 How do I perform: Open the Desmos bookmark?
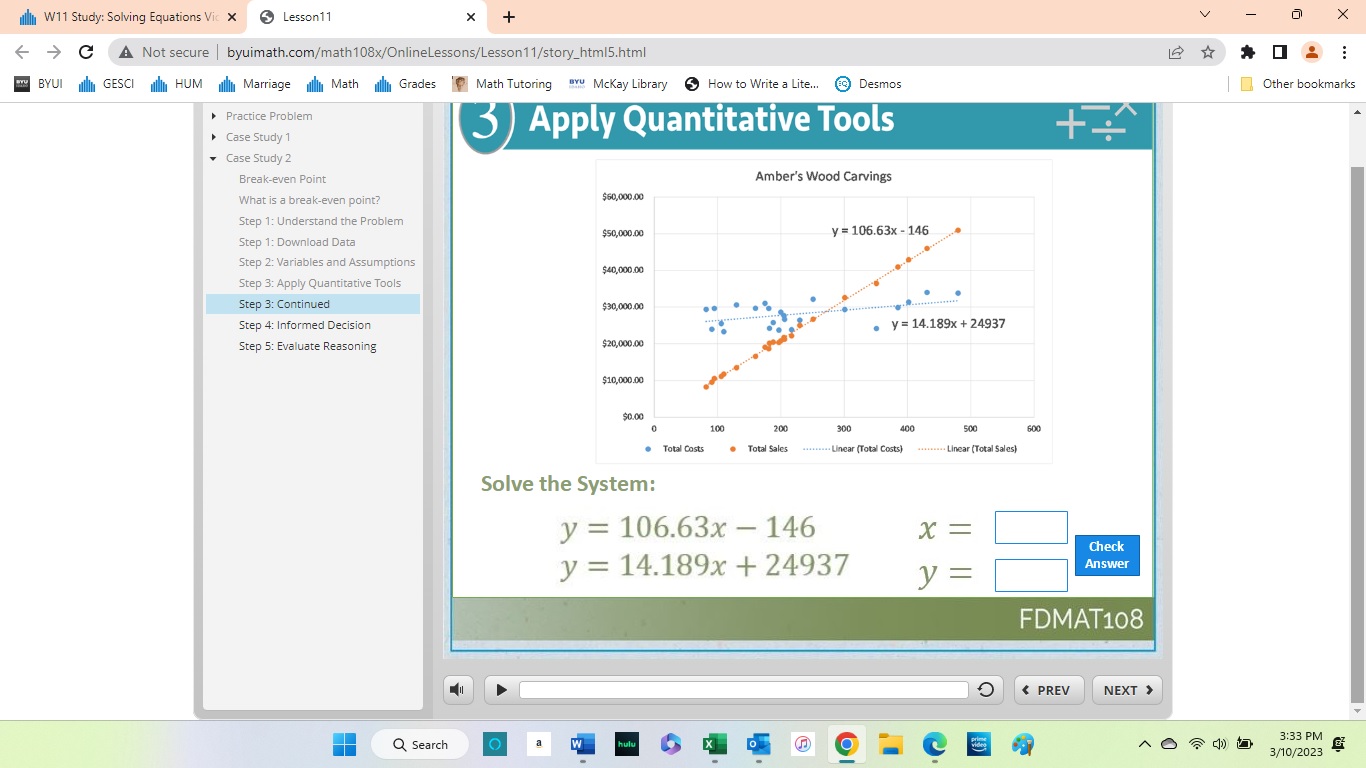point(868,84)
